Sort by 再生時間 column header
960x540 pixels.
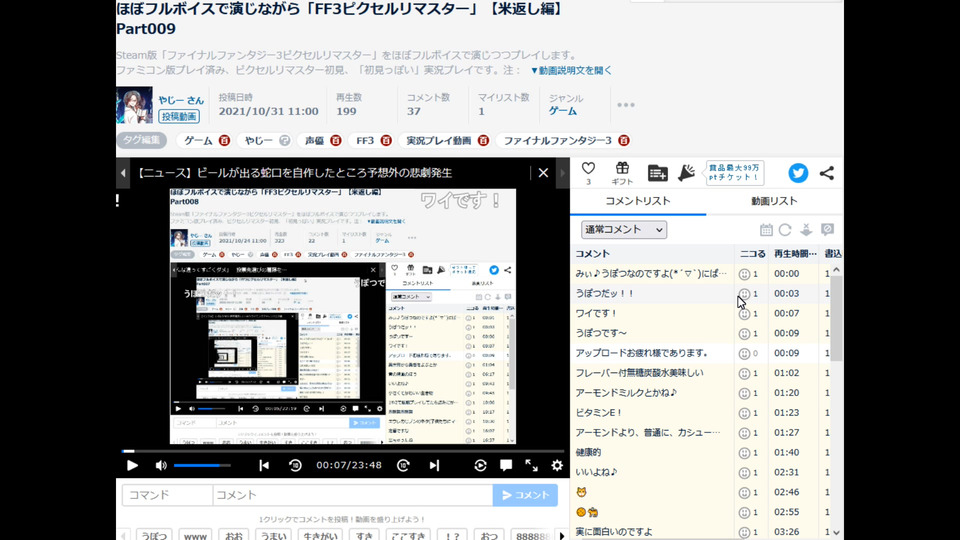click(x=795, y=253)
